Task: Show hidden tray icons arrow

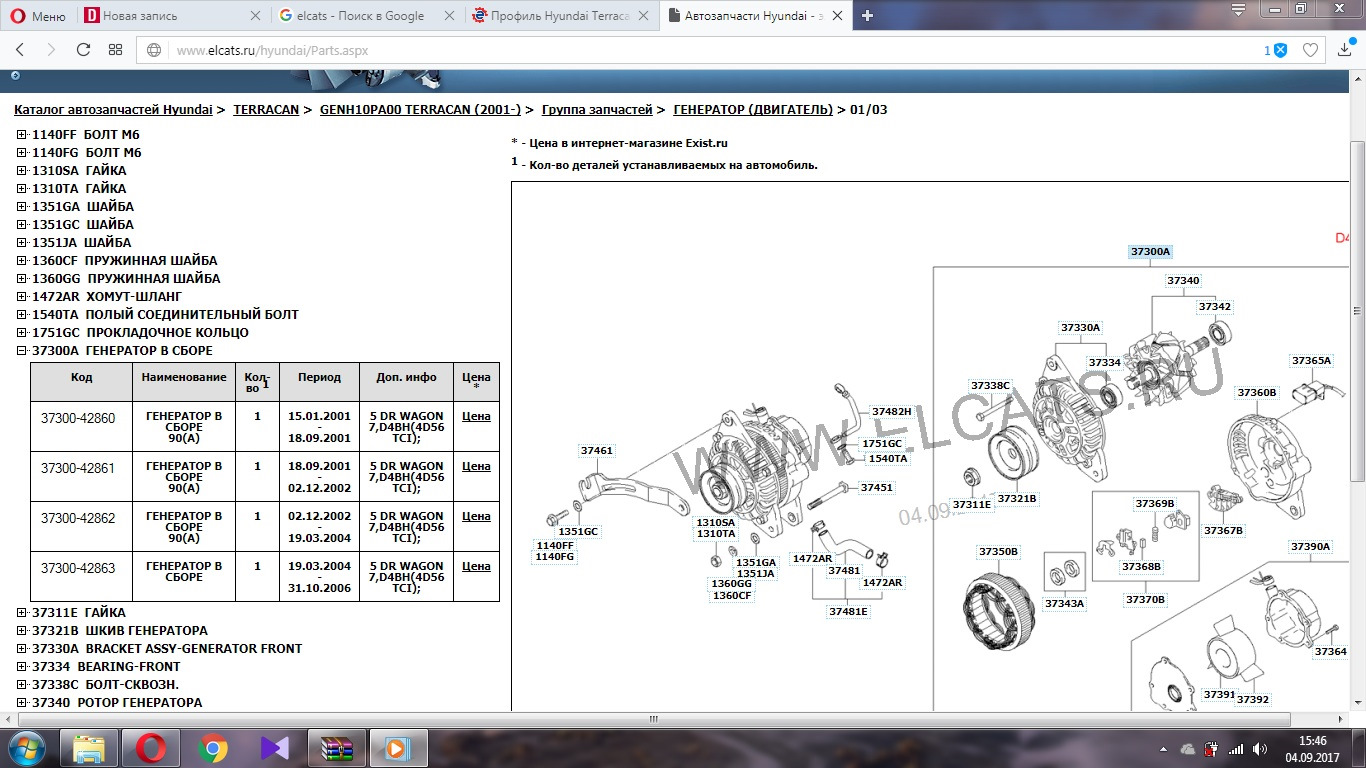Action: tap(1164, 749)
